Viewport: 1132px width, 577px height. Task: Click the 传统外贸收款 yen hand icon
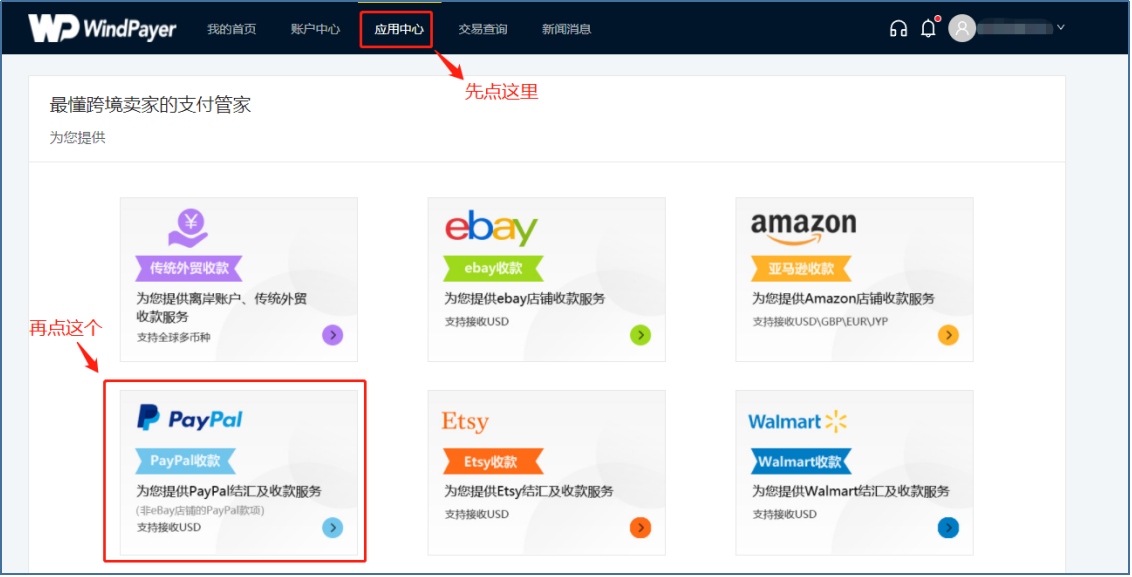[188, 229]
